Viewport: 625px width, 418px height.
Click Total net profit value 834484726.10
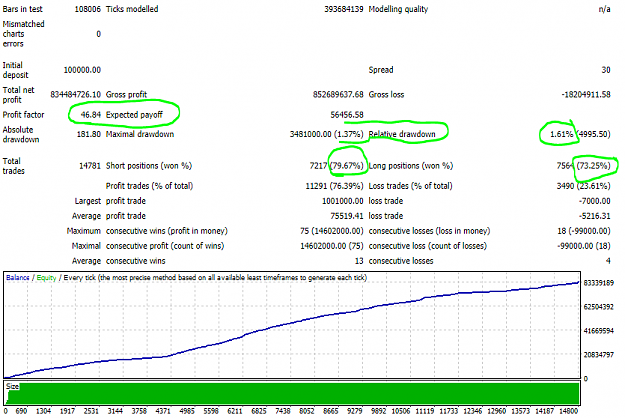click(75, 95)
